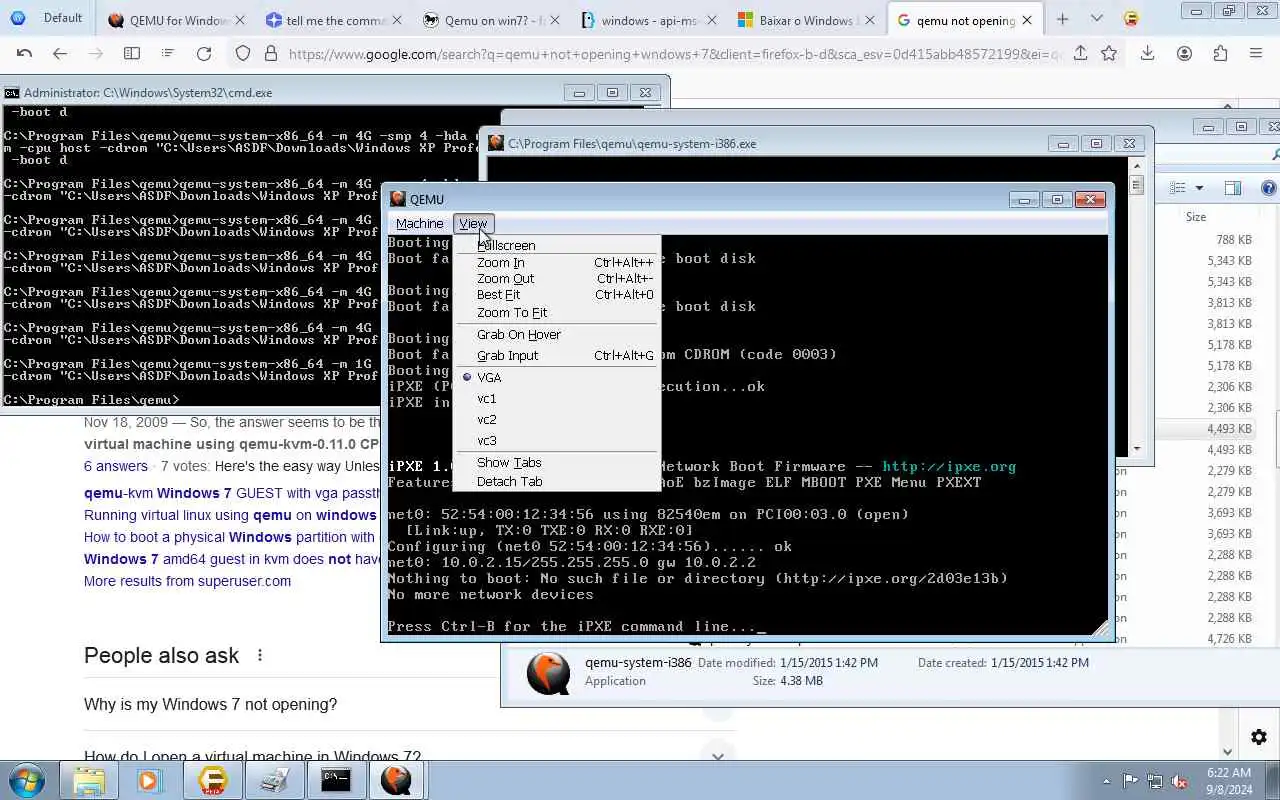Screen dimensions: 1280x800
Task: Click the Size column header in Explorer
Action: [1196, 216]
